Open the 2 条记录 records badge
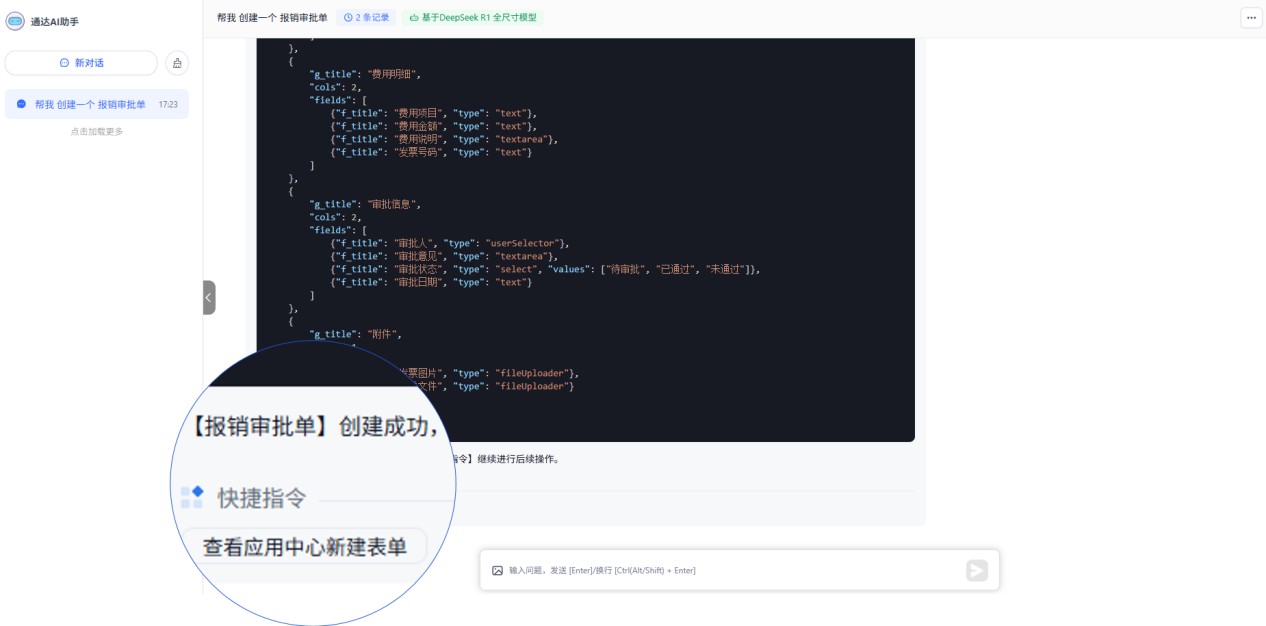The height and width of the screenshot is (626, 1266). pos(366,18)
